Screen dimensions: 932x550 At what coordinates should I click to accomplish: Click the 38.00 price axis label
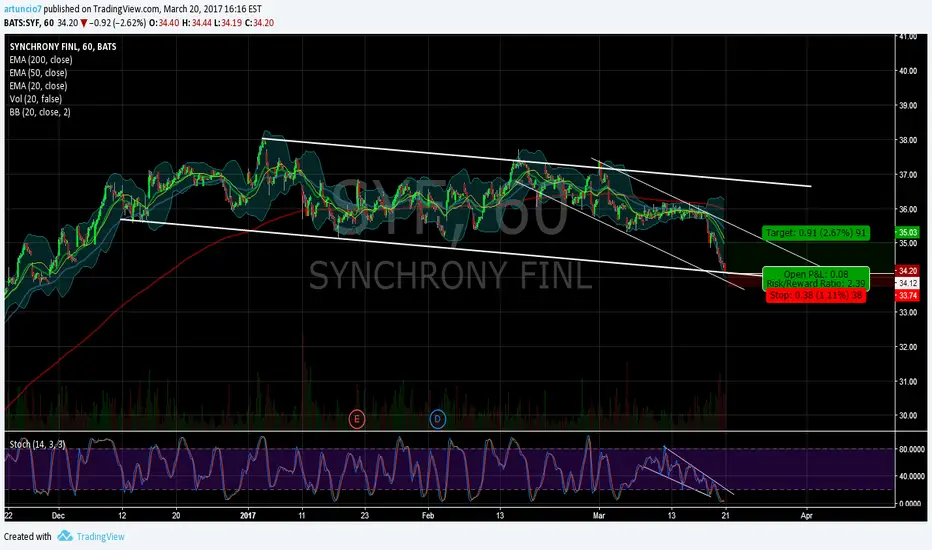[908, 140]
